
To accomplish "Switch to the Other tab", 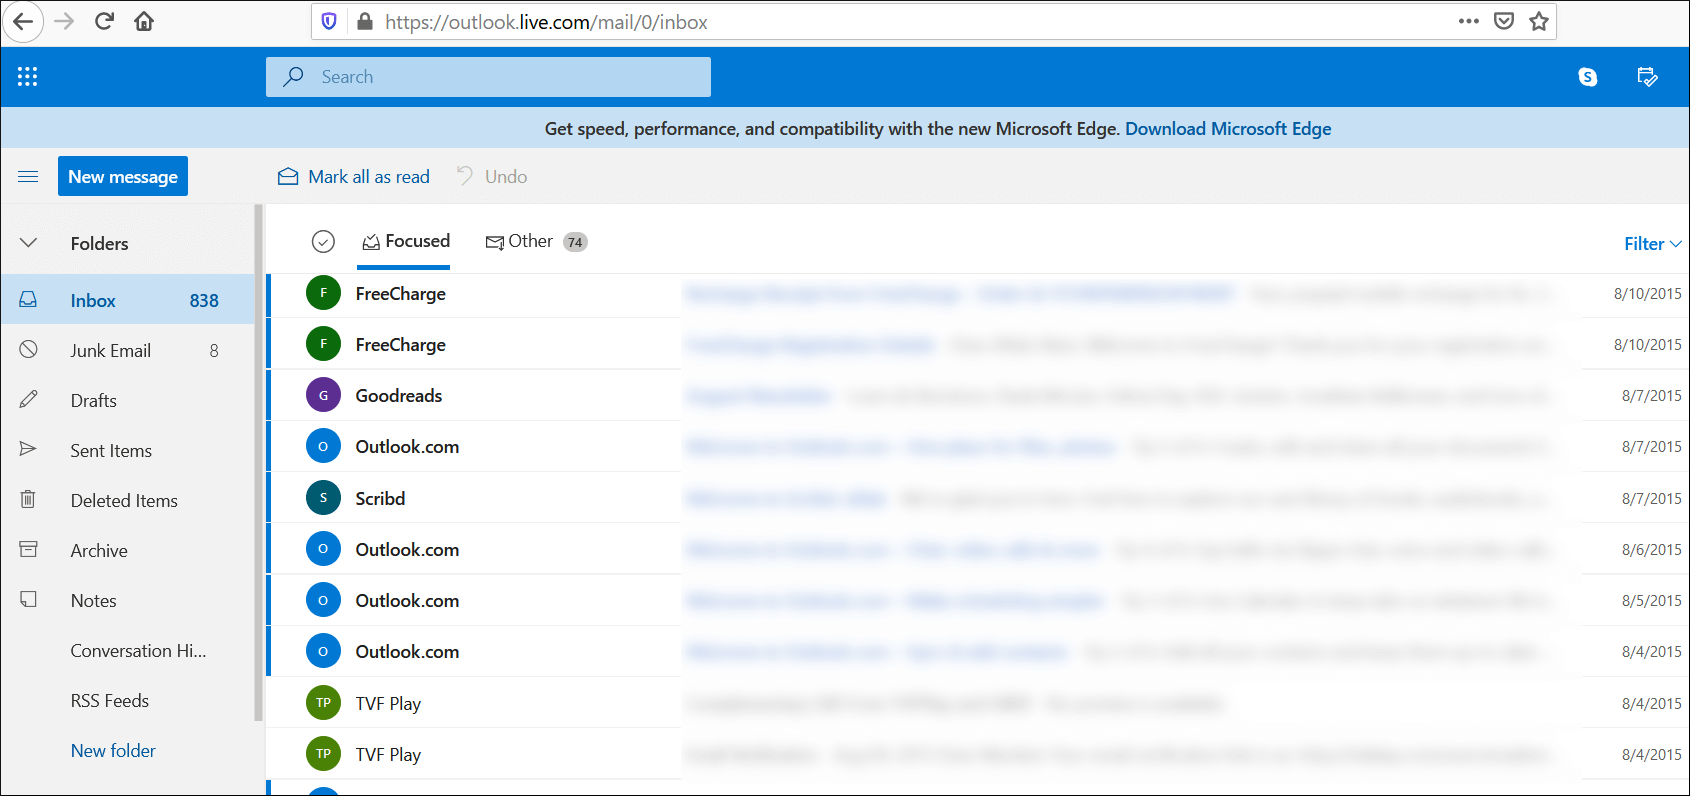I will tap(536, 242).
